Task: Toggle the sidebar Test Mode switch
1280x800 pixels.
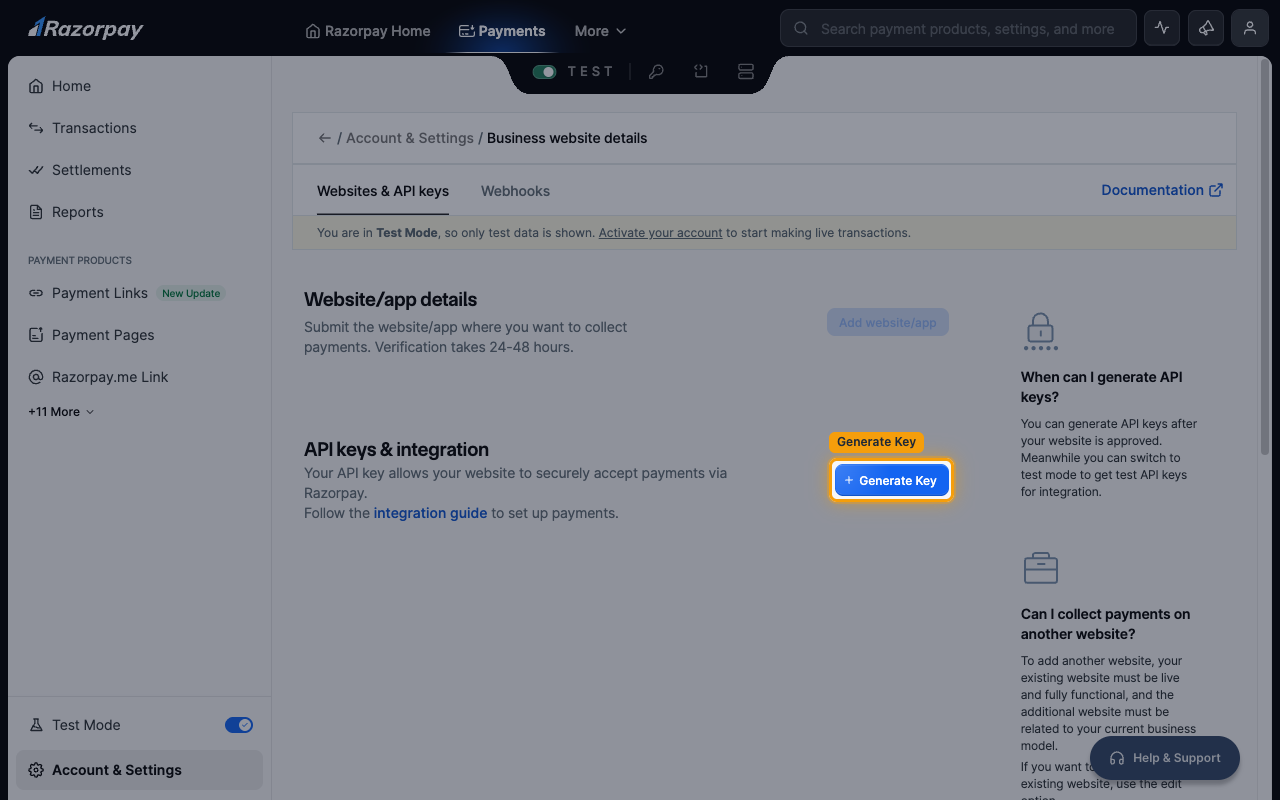Action: click(239, 725)
